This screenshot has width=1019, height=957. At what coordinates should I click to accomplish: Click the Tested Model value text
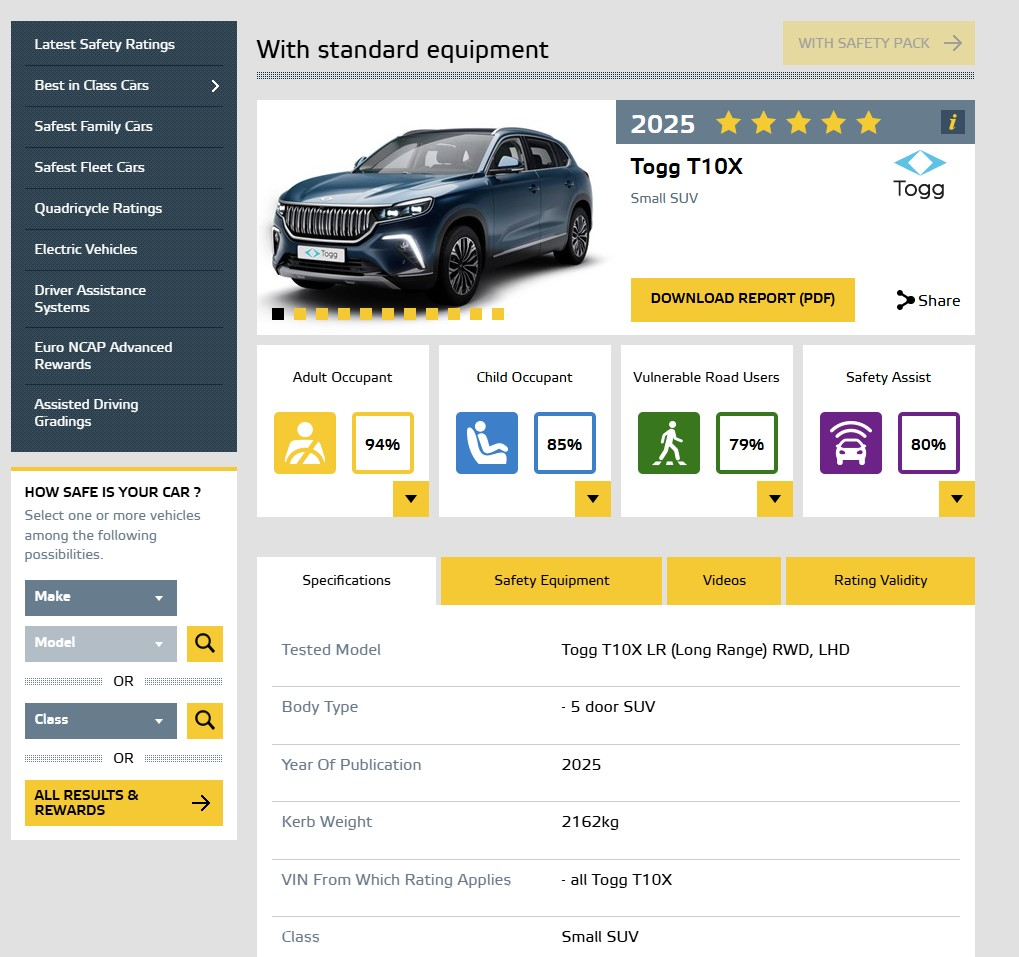pyautogui.click(x=705, y=650)
